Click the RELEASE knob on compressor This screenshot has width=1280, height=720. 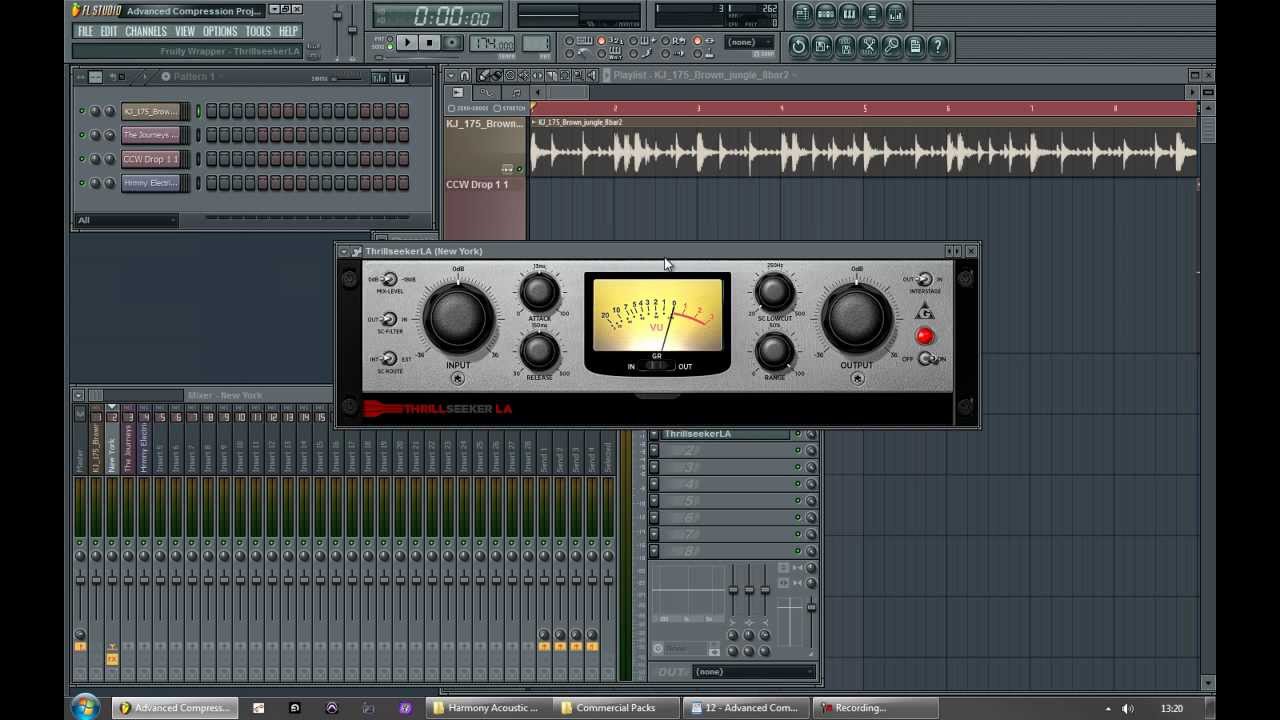click(539, 351)
